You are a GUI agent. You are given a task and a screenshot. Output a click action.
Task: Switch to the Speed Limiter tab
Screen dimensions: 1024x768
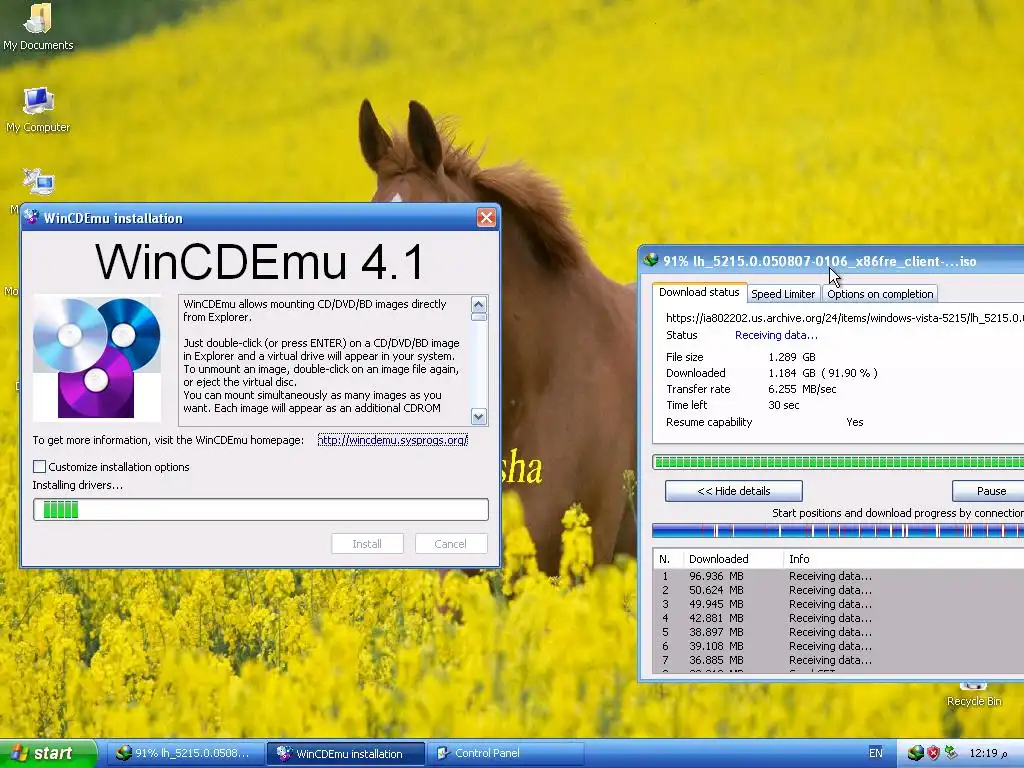point(783,294)
